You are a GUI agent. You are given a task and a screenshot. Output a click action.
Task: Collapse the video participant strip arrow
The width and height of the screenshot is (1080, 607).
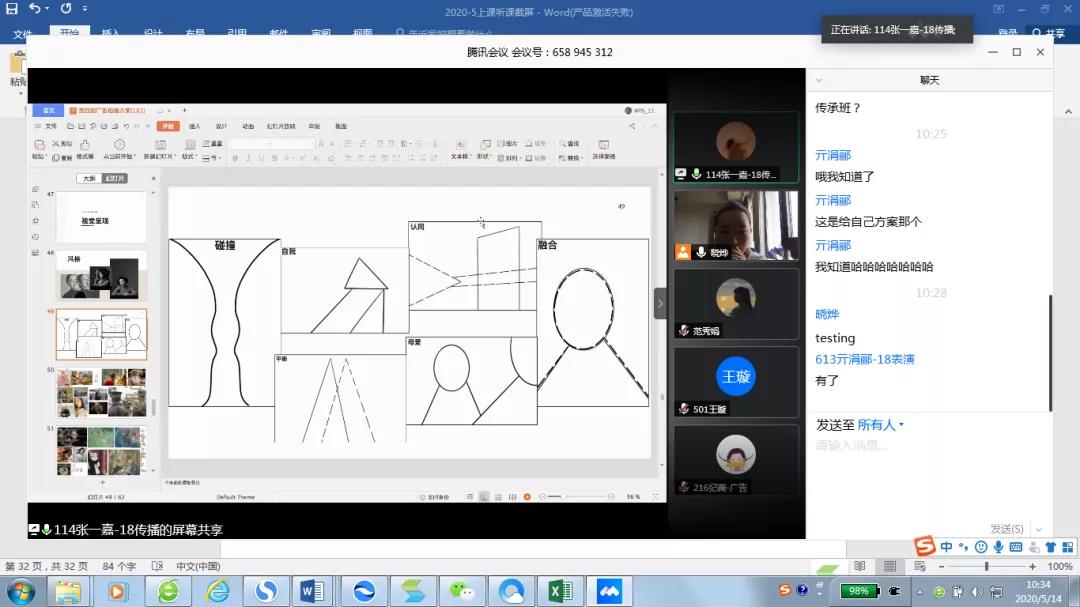pyautogui.click(x=660, y=303)
